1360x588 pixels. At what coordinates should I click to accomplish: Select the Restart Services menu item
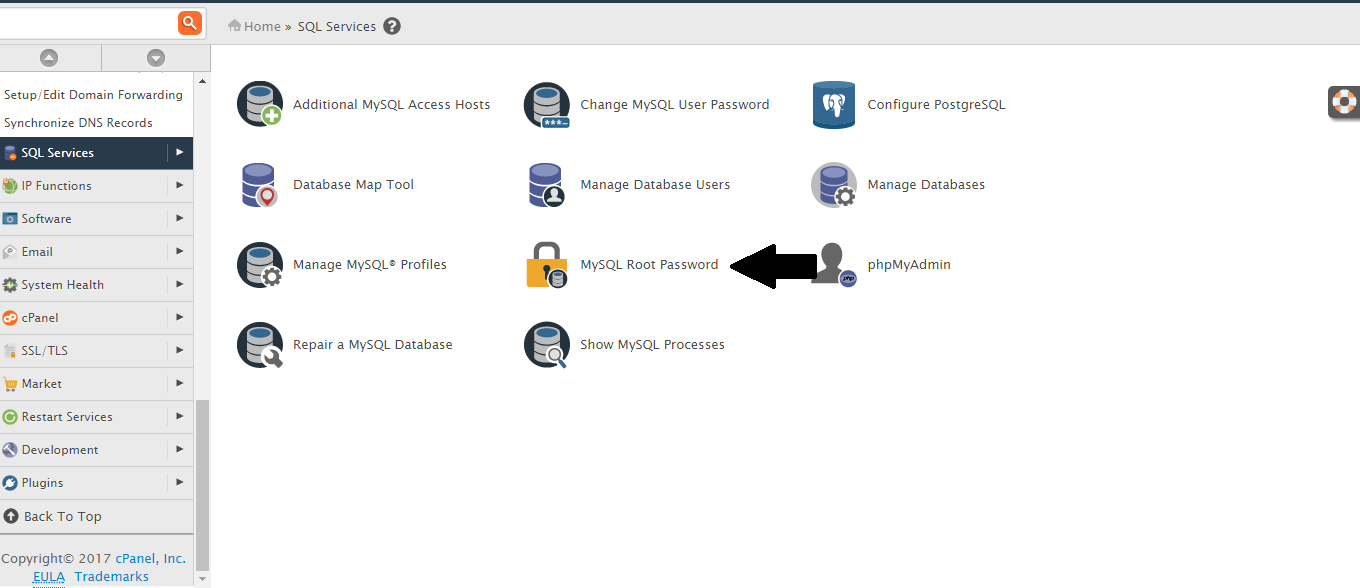[84, 416]
